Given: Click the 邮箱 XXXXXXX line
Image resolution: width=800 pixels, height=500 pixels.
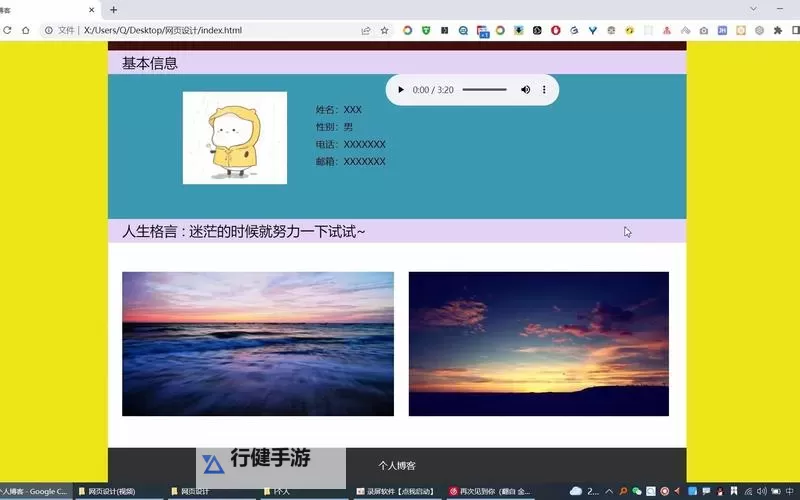Looking at the screenshot, I should [351, 162].
